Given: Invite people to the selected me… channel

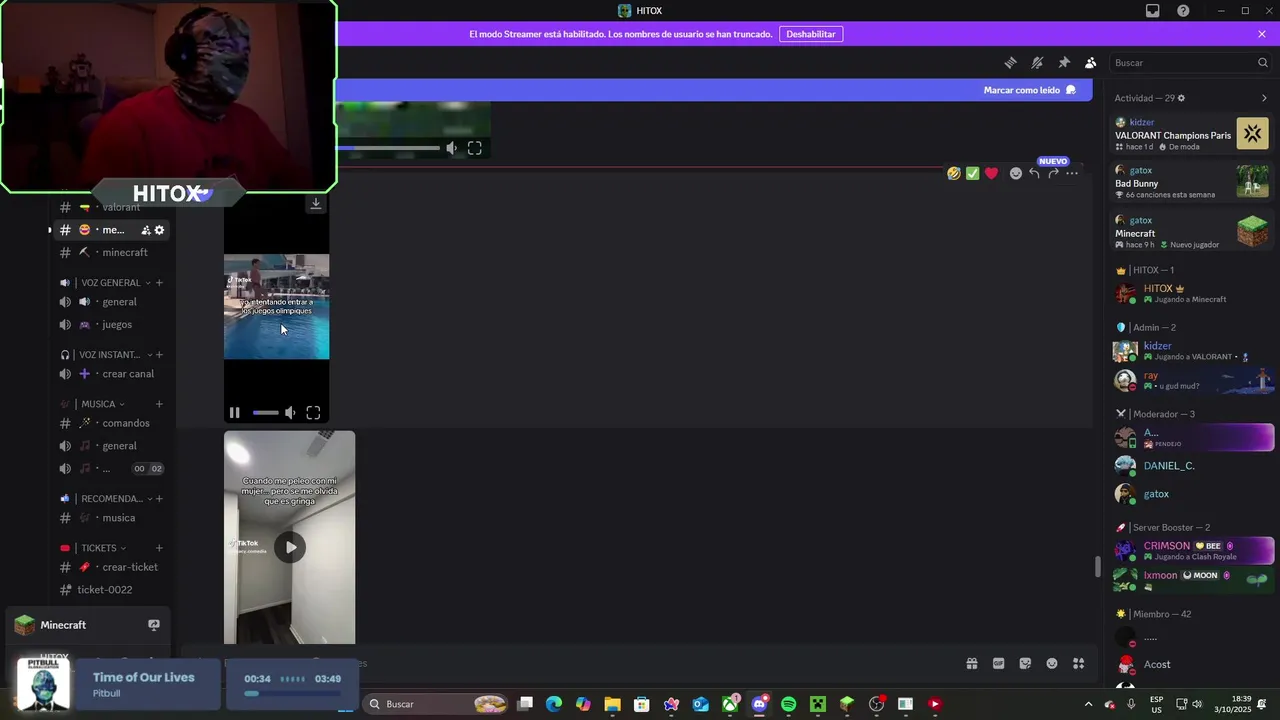Looking at the screenshot, I should tap(146, 230).
